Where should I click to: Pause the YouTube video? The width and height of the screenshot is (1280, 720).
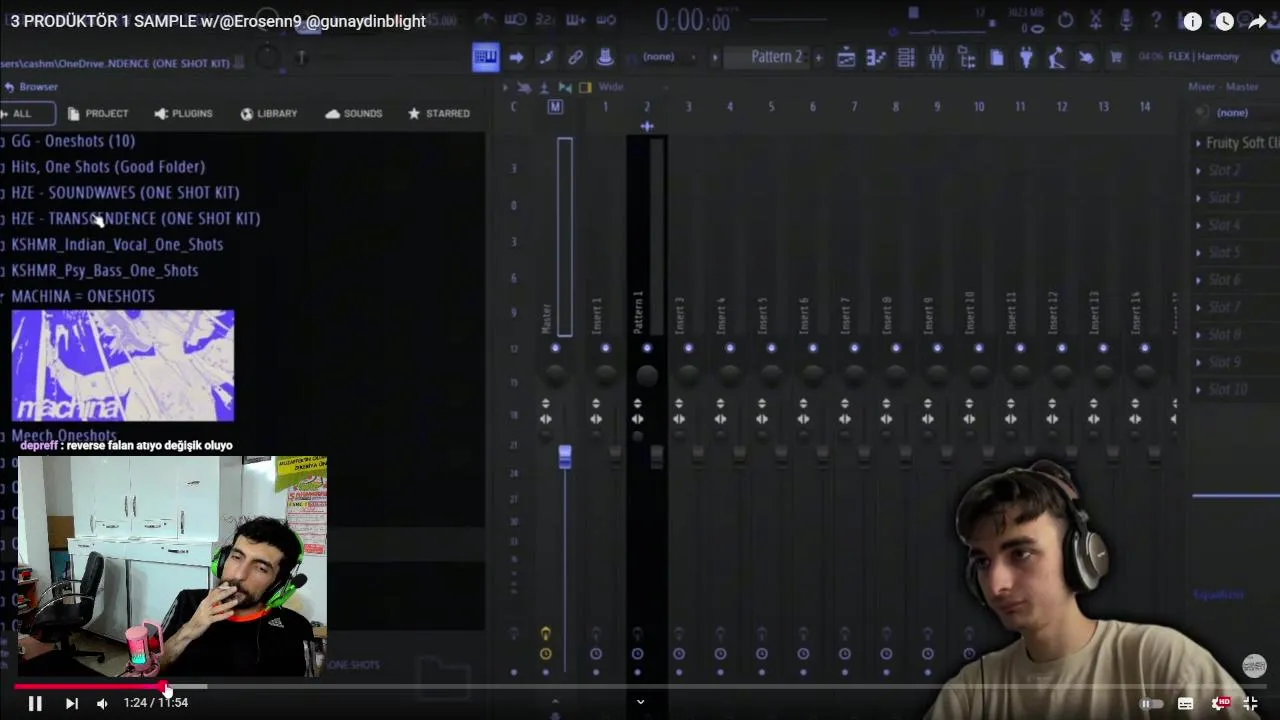click(35, 703)
